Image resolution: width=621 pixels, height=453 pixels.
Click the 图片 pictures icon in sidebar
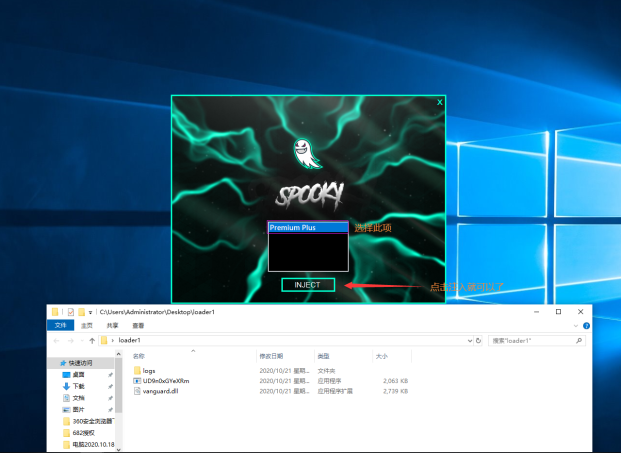66,409
